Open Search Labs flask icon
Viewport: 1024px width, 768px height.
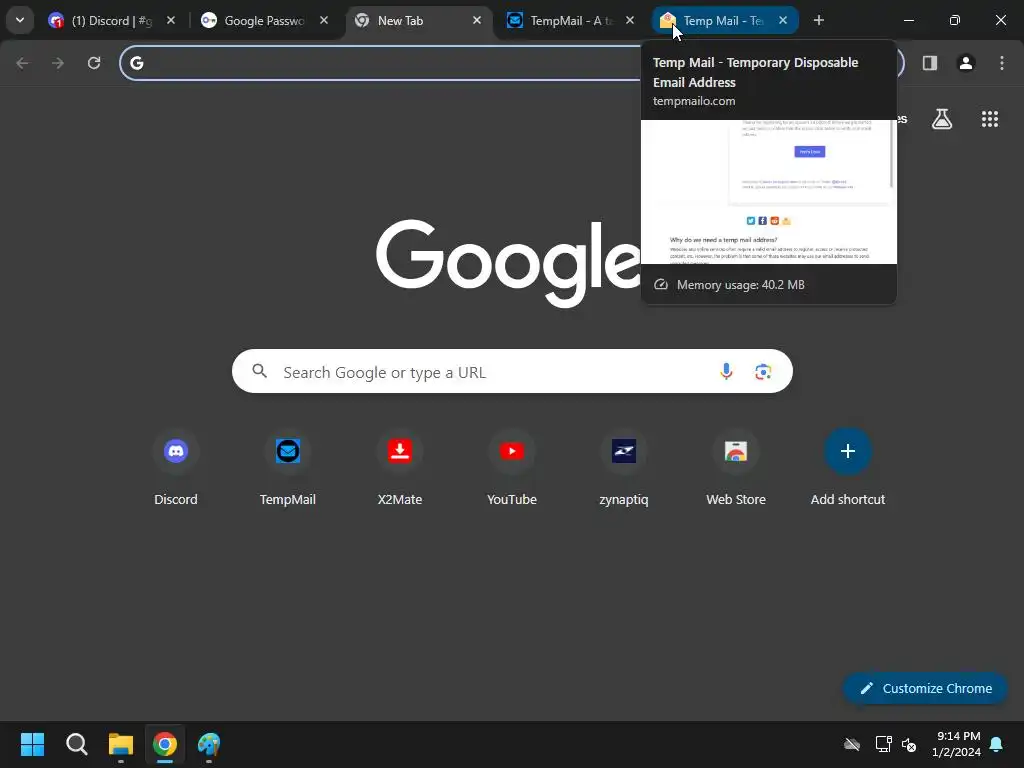pyautogui.click(x=942, y=119)
